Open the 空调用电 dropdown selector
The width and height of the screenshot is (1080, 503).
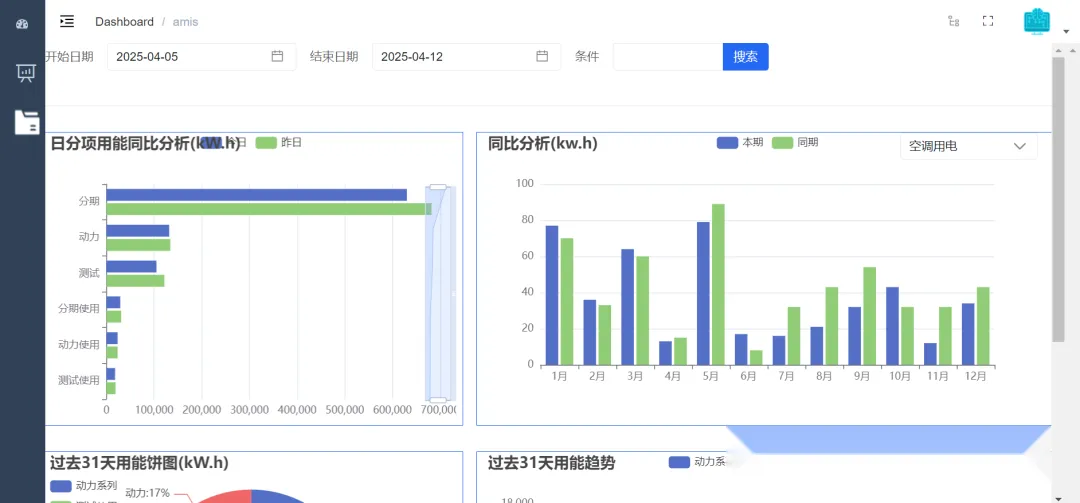pos(968,146)
